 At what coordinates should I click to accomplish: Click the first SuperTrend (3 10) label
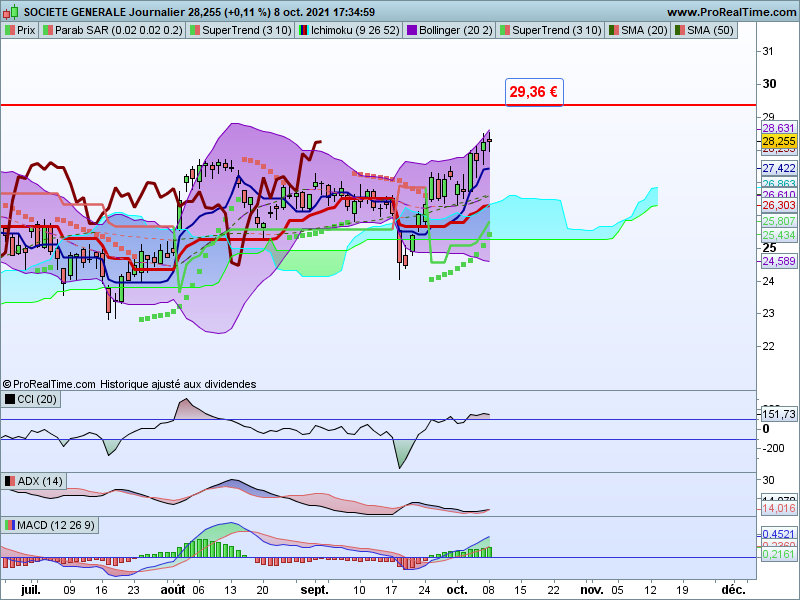240,30
